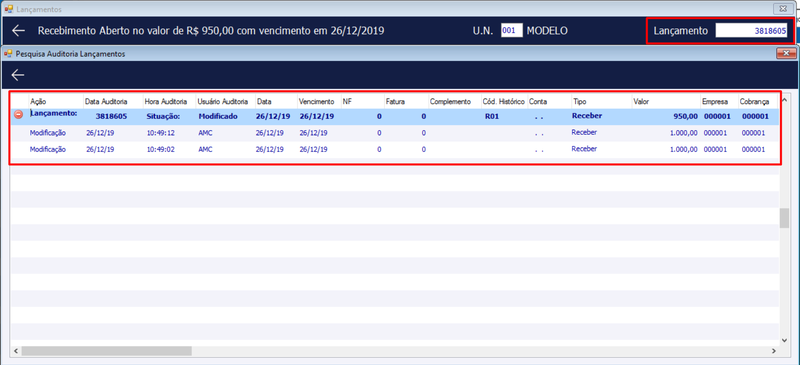The height and width of the screenshot is (365, 800).
Task: Click the Fatura column header
Action: [x=395, y=102]
